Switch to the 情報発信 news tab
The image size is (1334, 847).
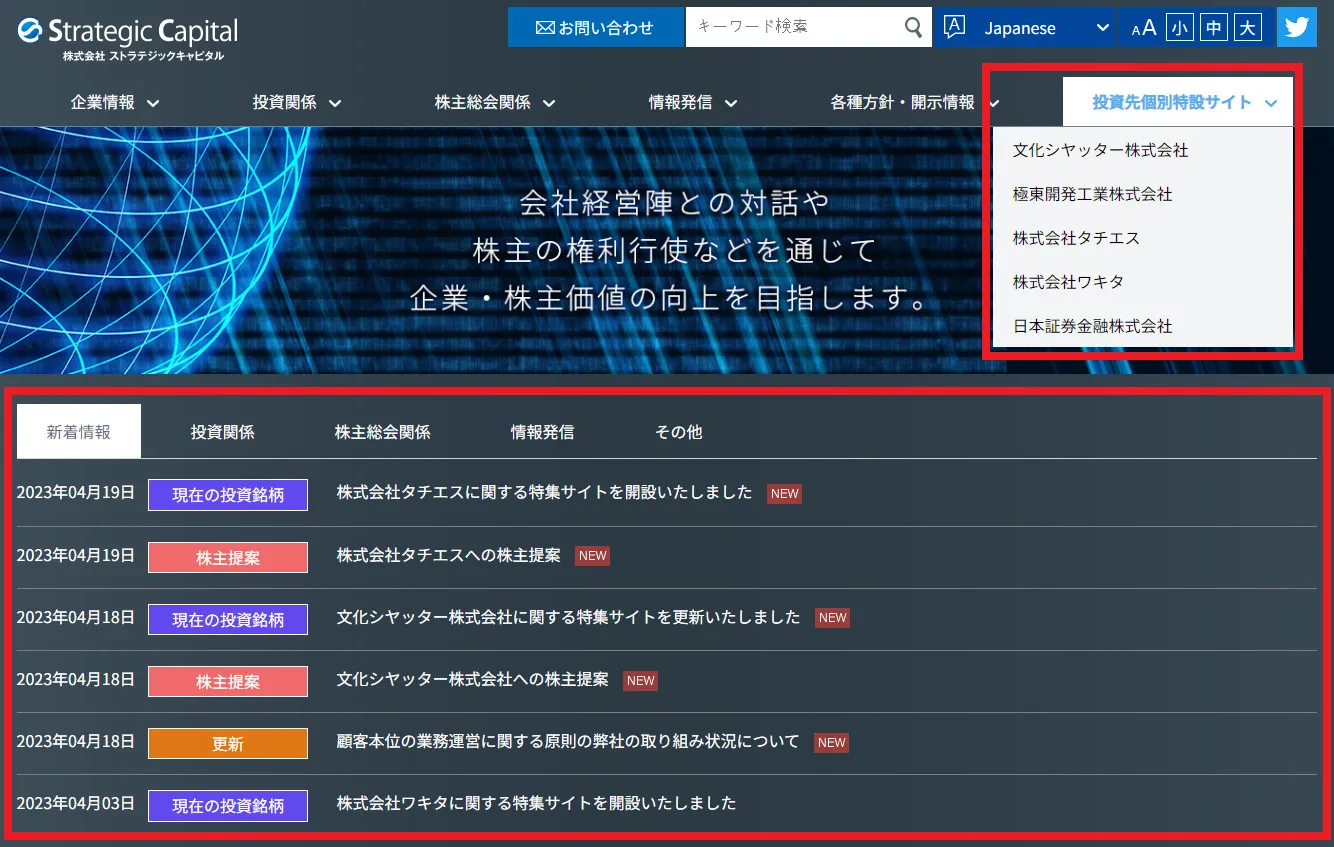(x=543, y=432)
